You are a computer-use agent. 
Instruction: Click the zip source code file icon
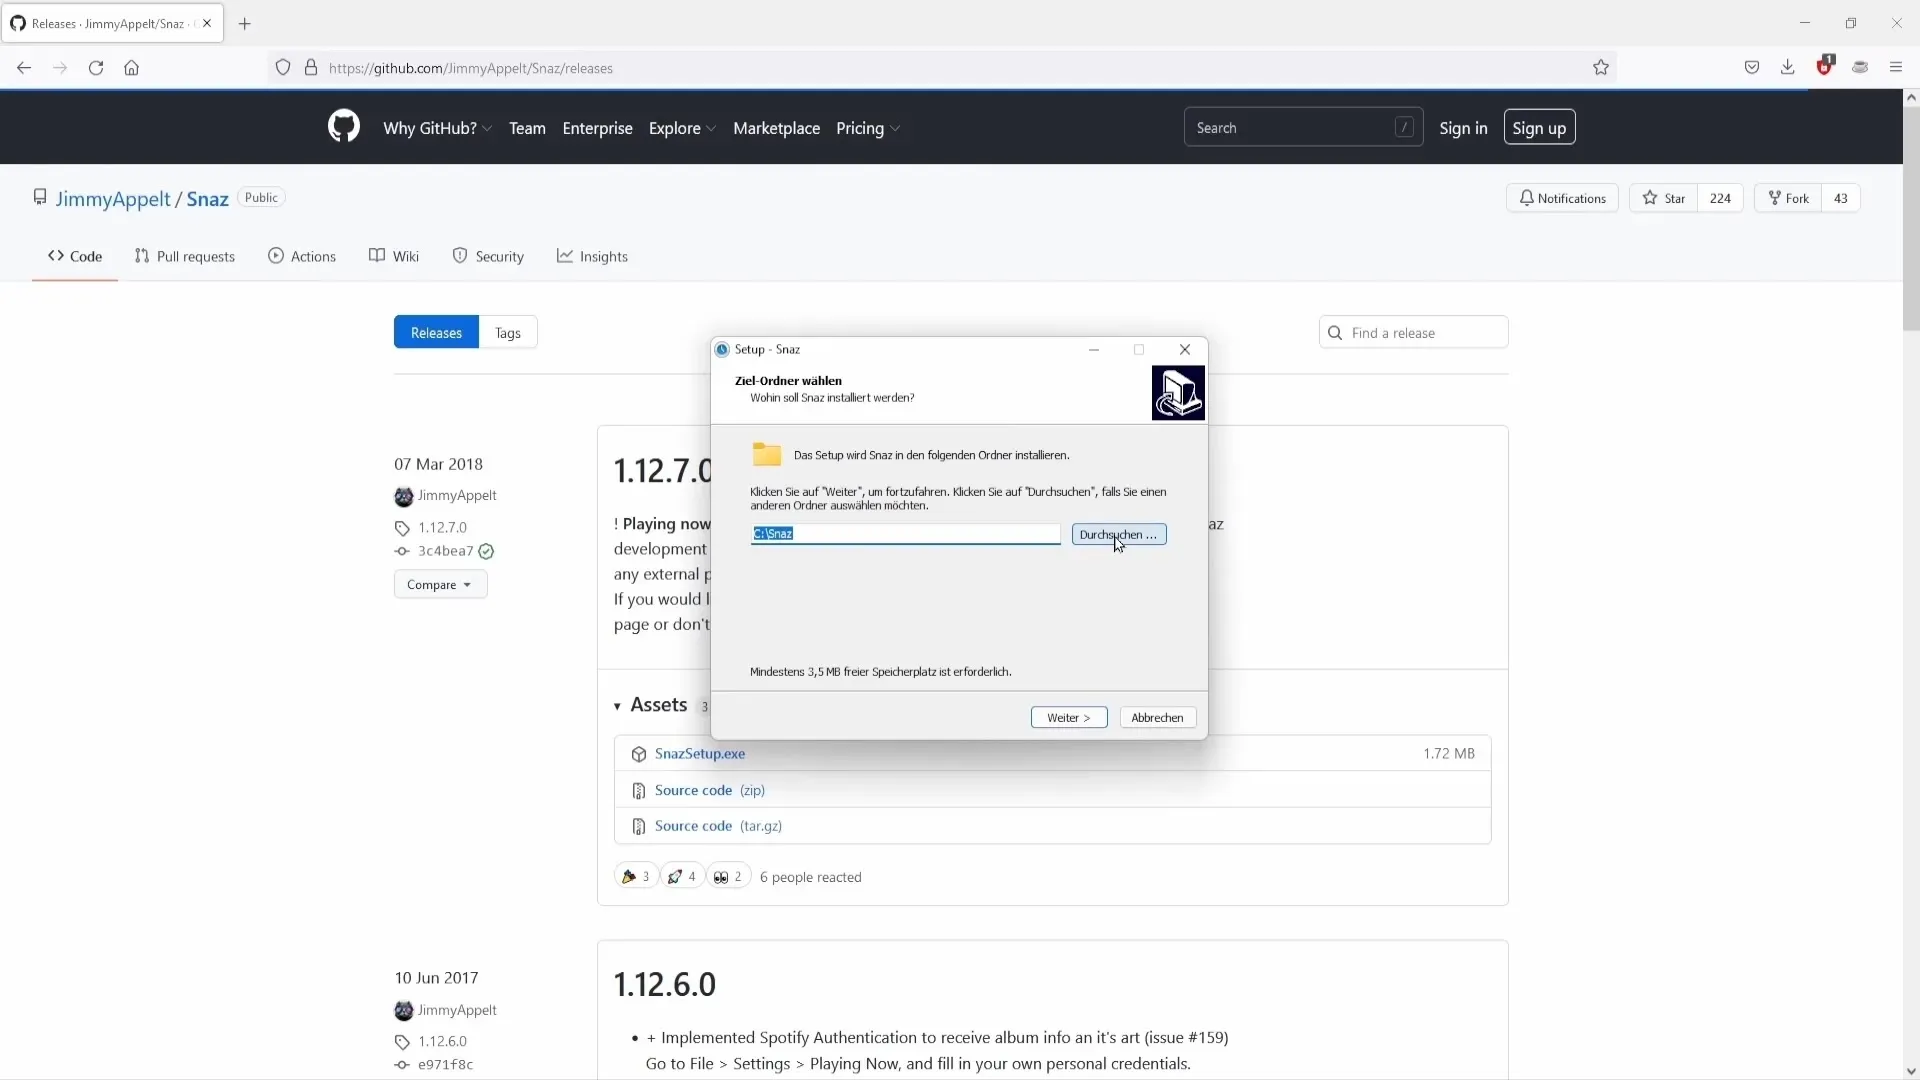tap(639, 791)
